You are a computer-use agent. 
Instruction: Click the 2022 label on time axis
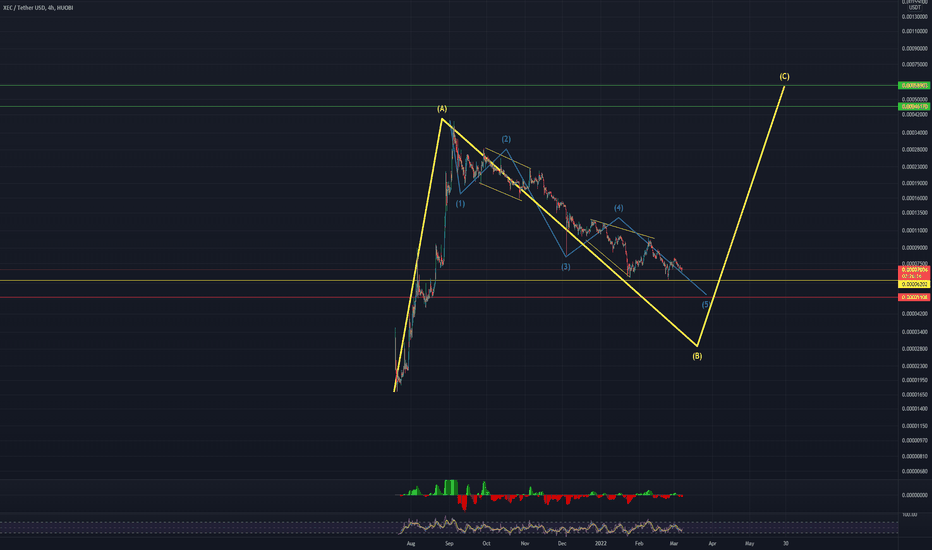pos(601,543)
